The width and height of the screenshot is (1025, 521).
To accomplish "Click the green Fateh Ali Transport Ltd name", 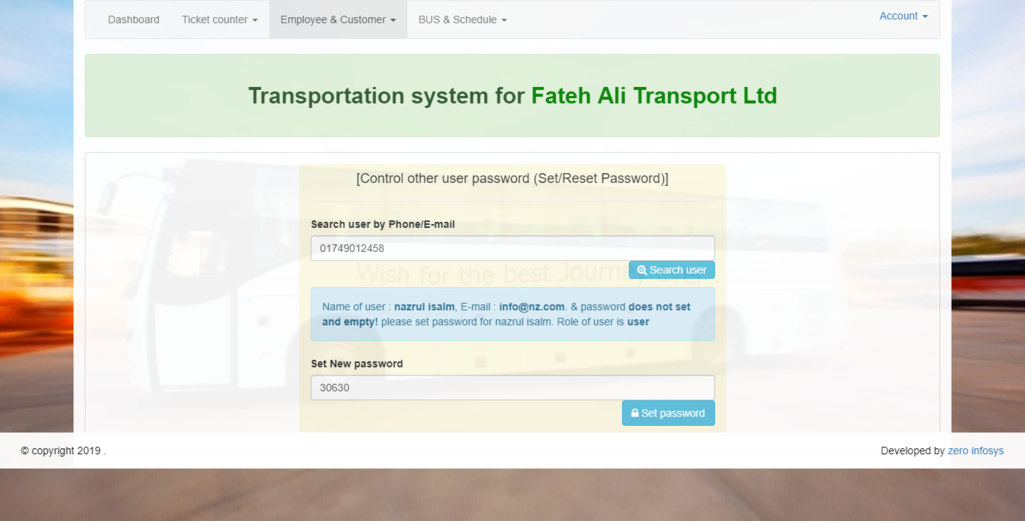I will [653, 96].
